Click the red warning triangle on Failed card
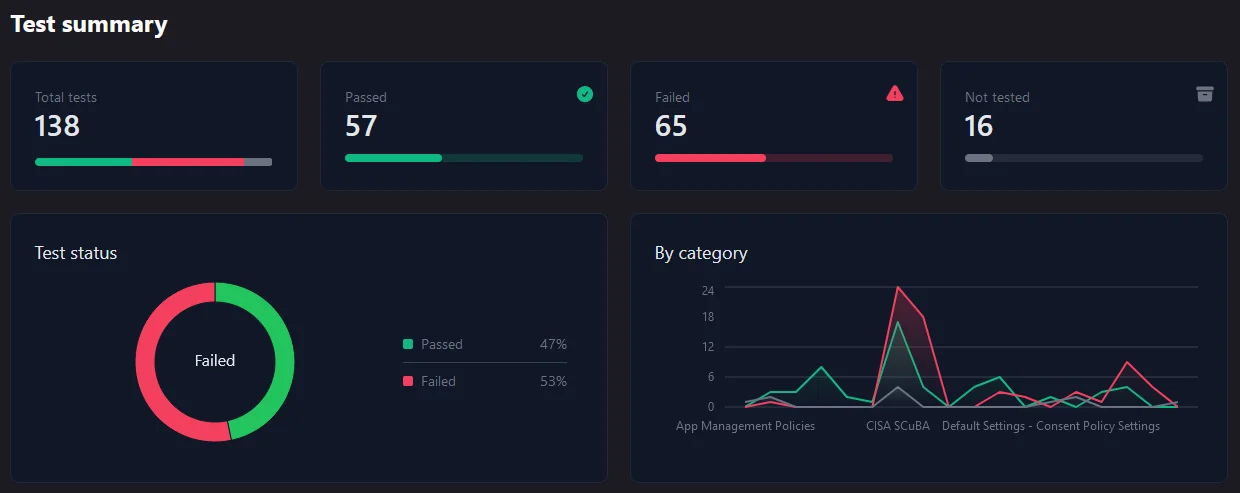 [895, 93]
